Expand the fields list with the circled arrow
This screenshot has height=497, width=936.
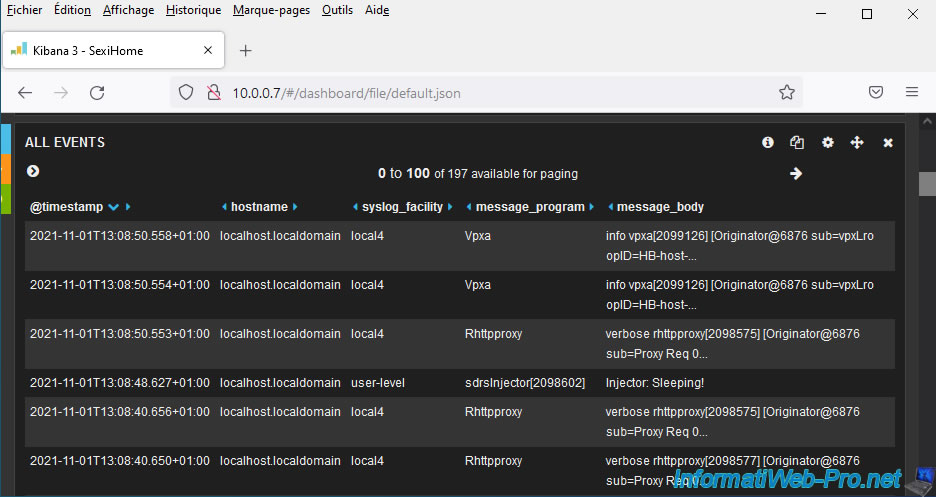[33, 172]
